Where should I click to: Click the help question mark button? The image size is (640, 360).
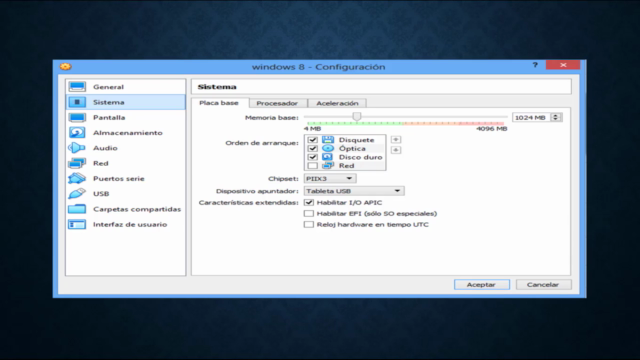point(535,65)
